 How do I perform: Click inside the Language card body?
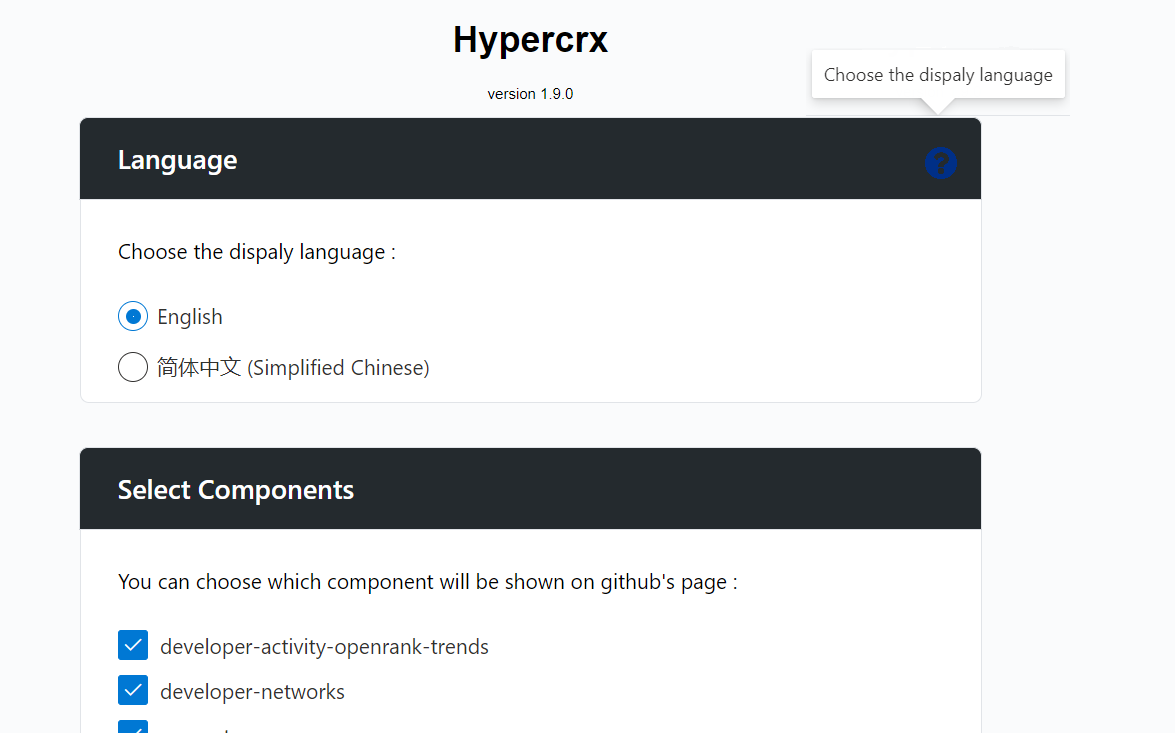600,300
